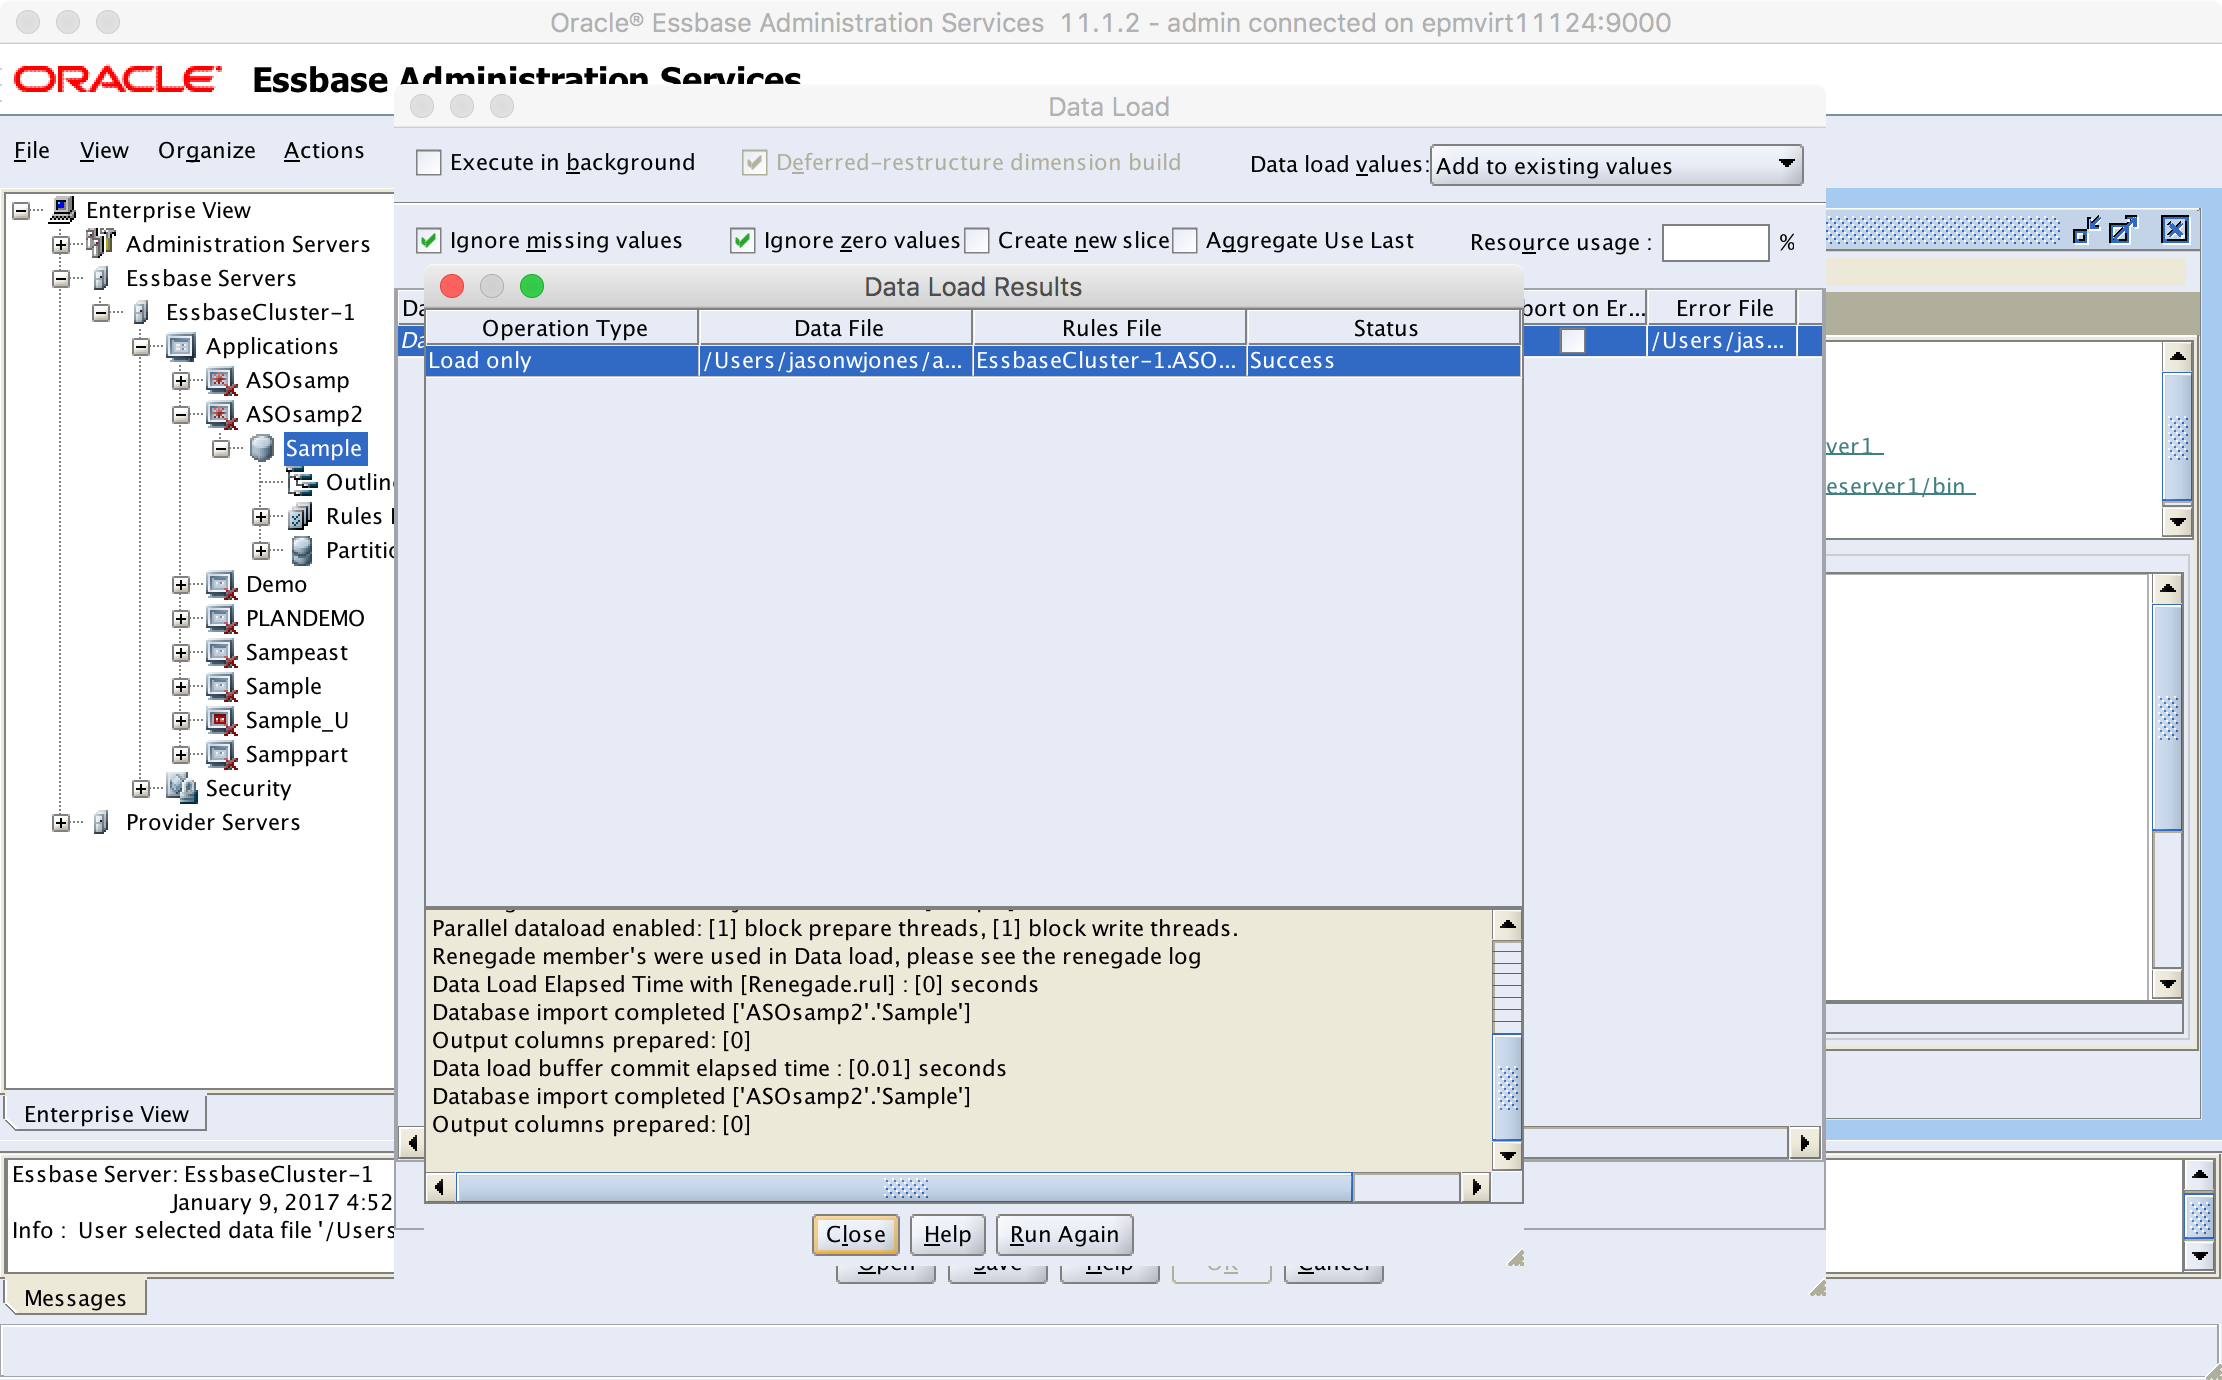Click the Security node icon
The height and width of the screenshot is (1380, 2222).
click(x=181, y=788)
